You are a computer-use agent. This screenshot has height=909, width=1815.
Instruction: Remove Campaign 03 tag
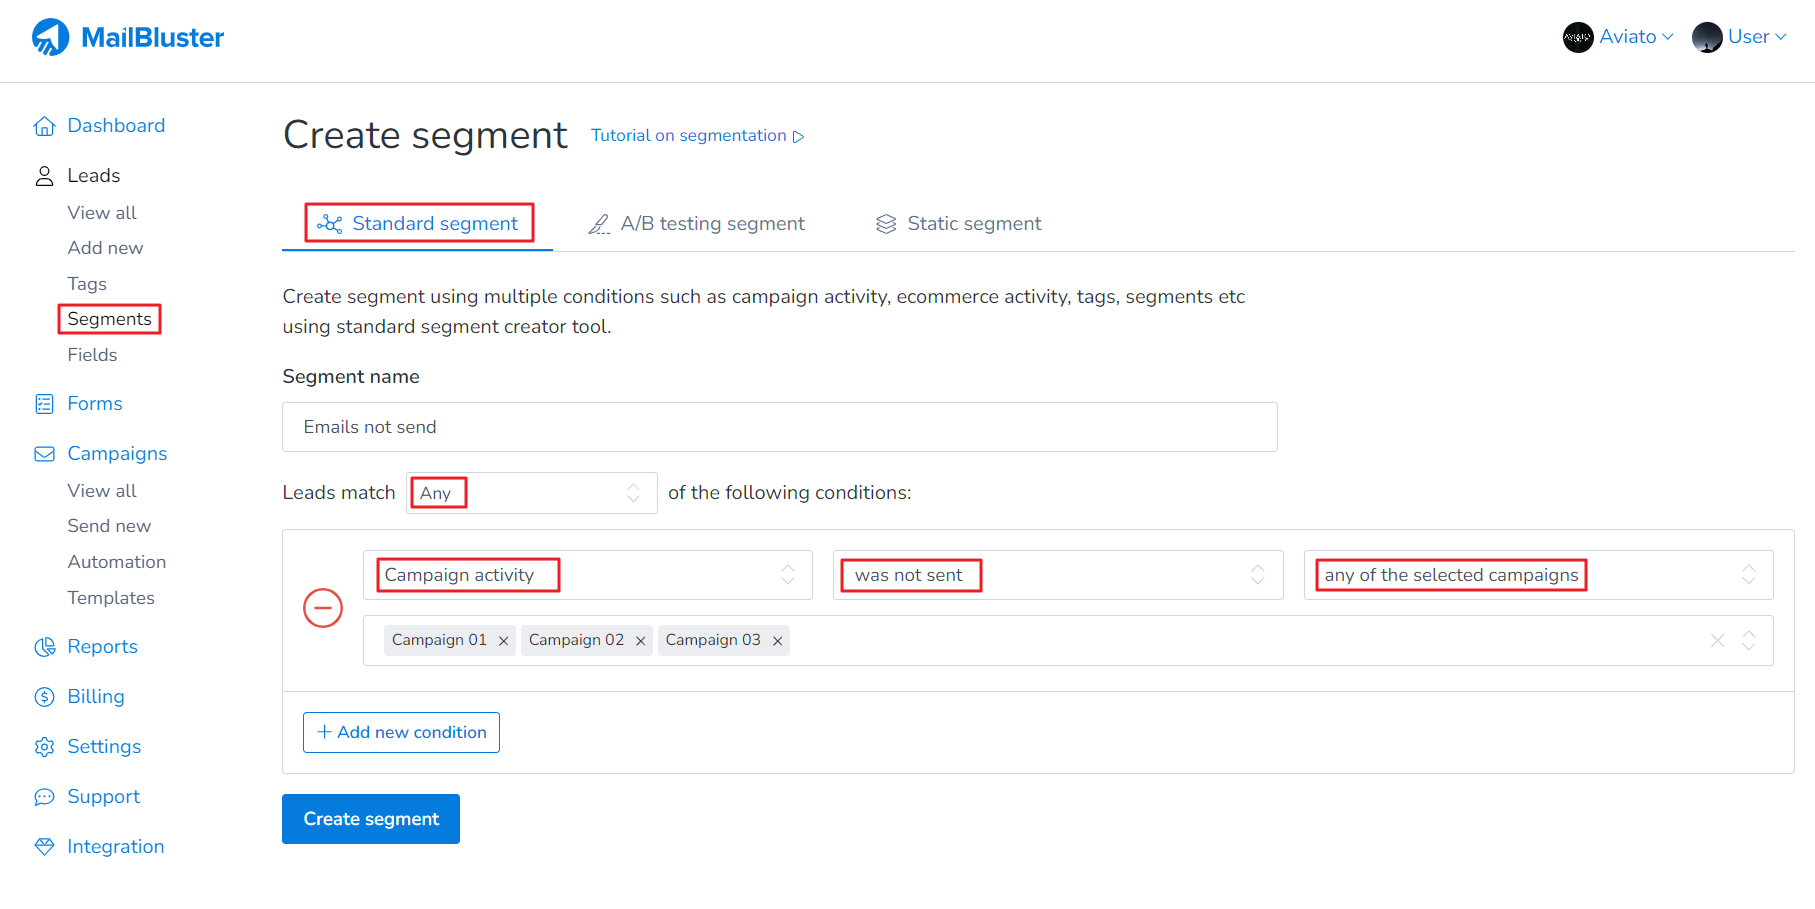777,641
